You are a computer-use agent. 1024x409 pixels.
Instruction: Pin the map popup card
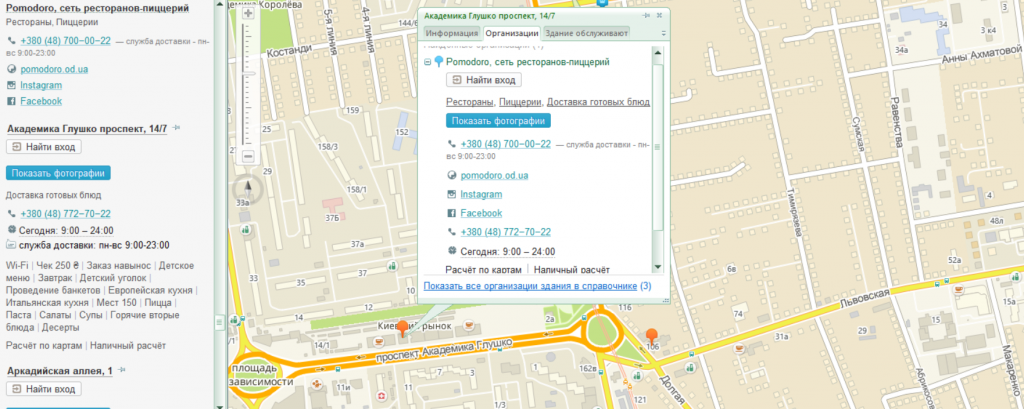[647, 15]
